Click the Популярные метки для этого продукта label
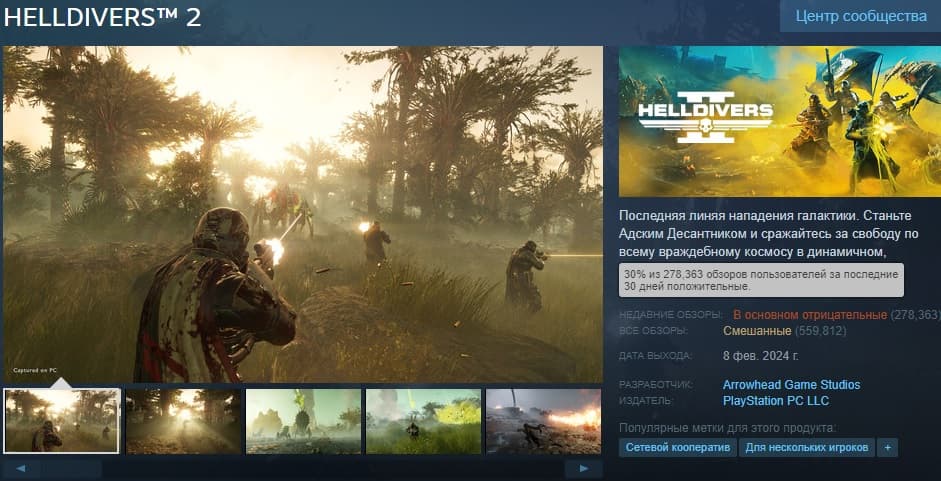The width and height of the screenshot is (941, 481). pos(728,428)
